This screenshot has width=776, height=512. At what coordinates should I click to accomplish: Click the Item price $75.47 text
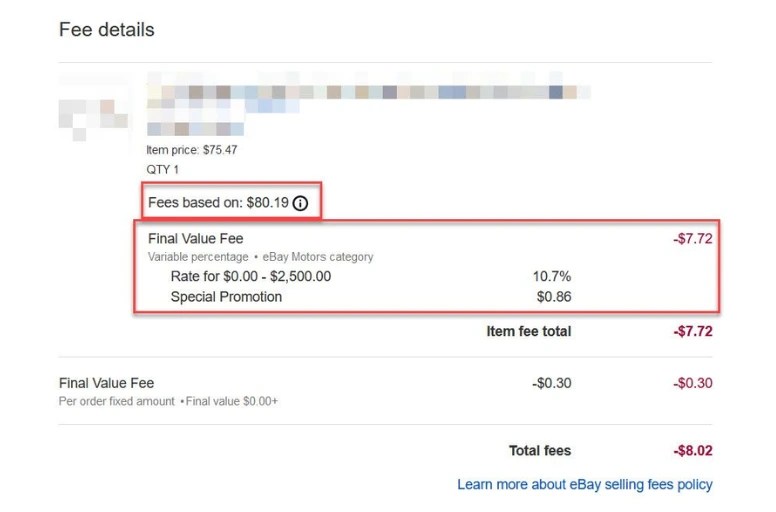(x=192, y=150)
